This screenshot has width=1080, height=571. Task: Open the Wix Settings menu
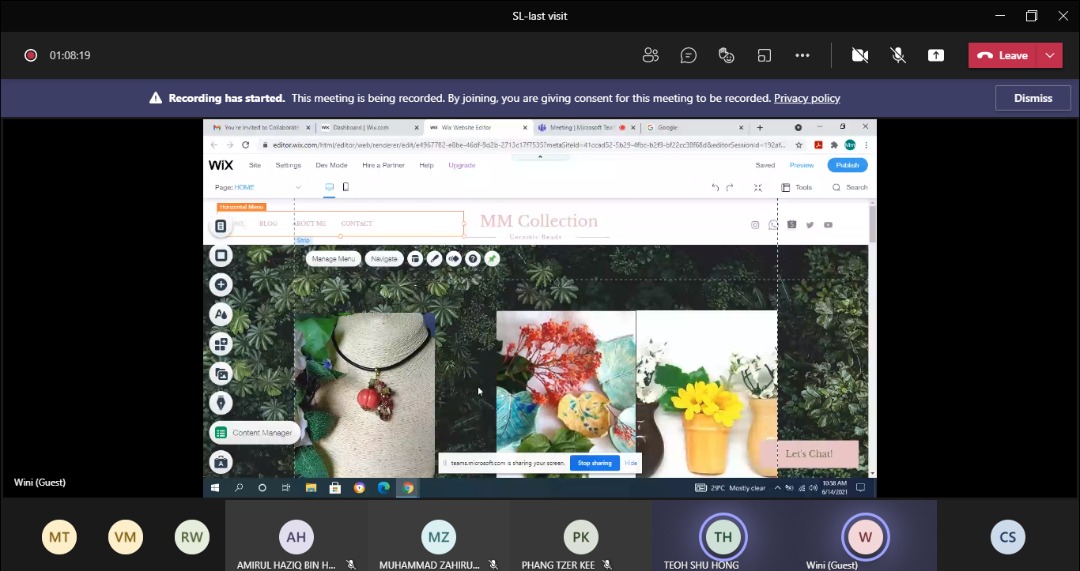click(x=288, y=165)
